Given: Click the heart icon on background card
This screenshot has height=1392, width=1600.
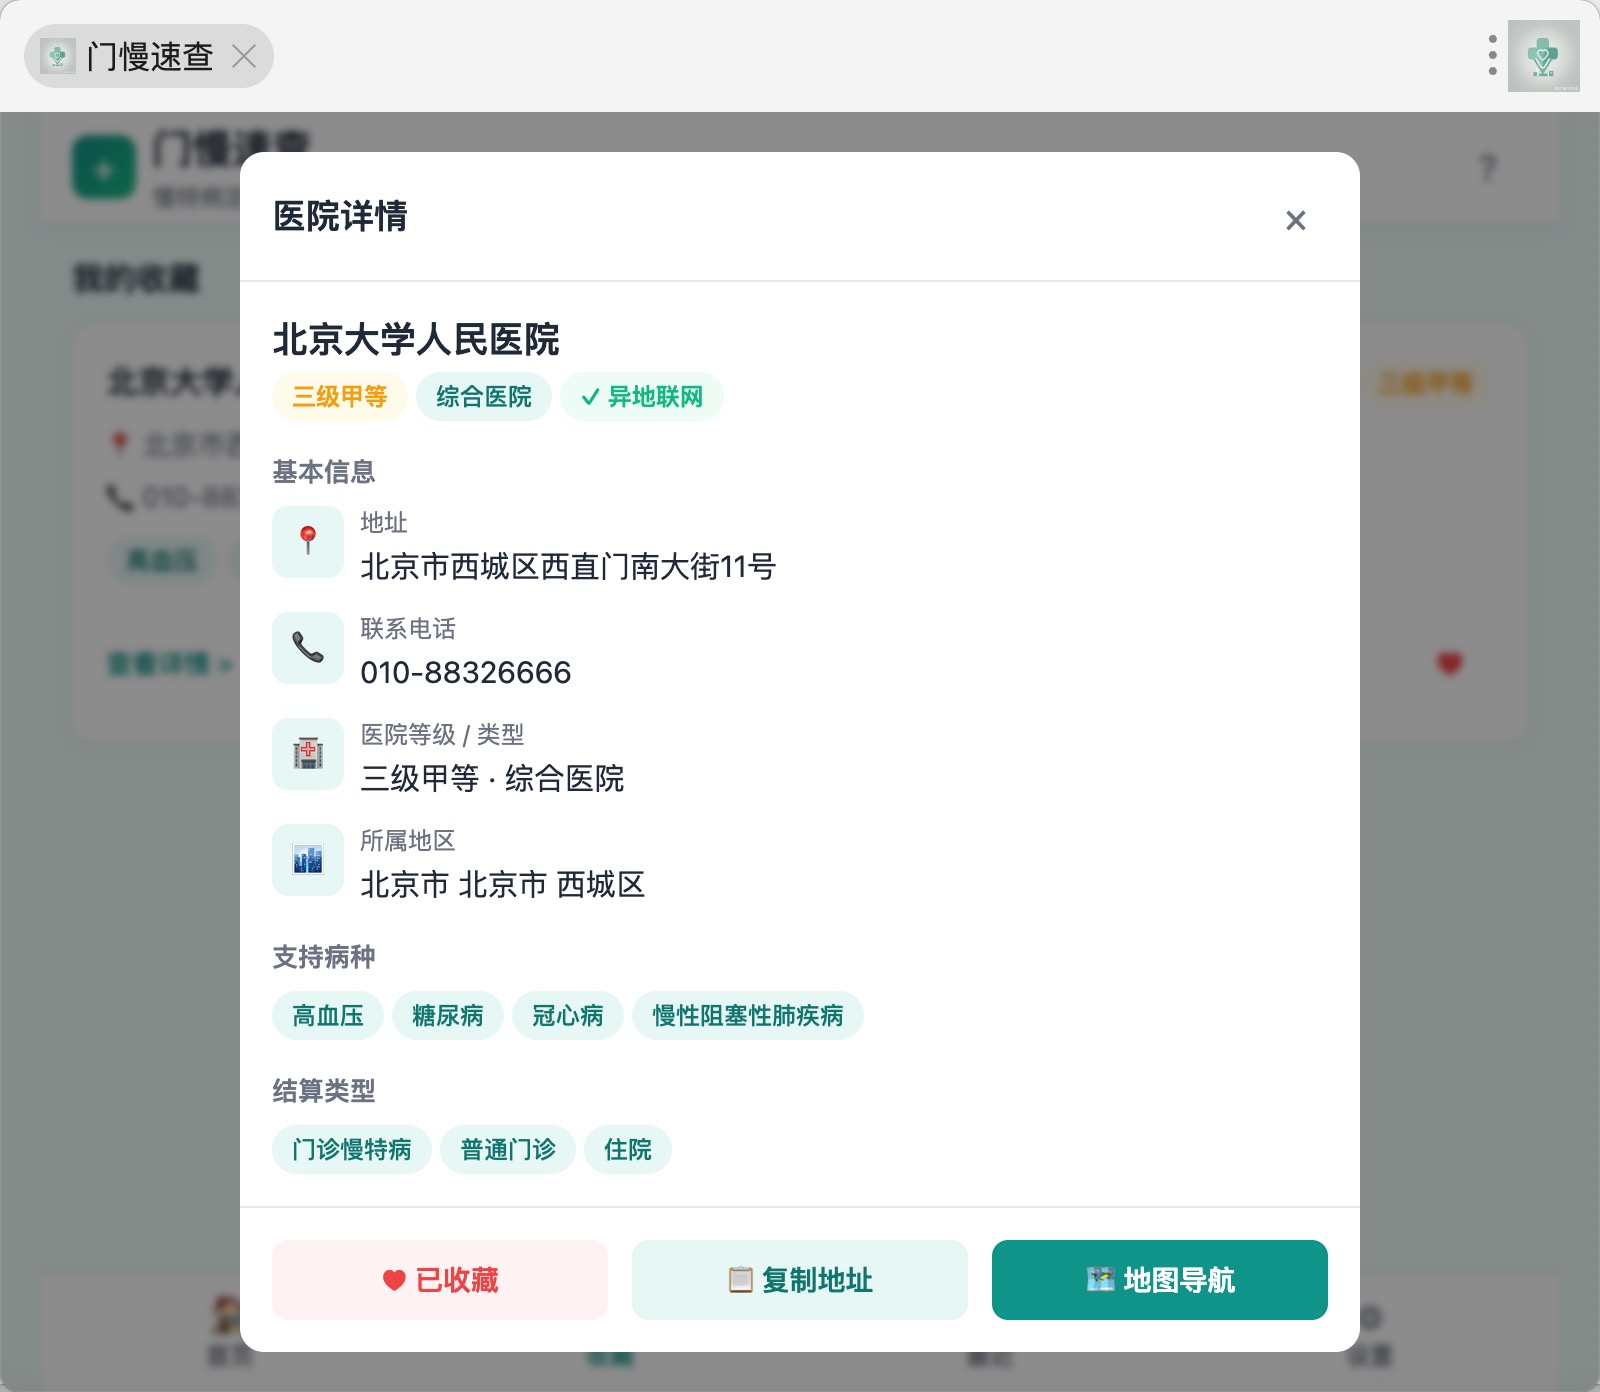Looking at the screenshot, I should click(x=1449, y=663).
